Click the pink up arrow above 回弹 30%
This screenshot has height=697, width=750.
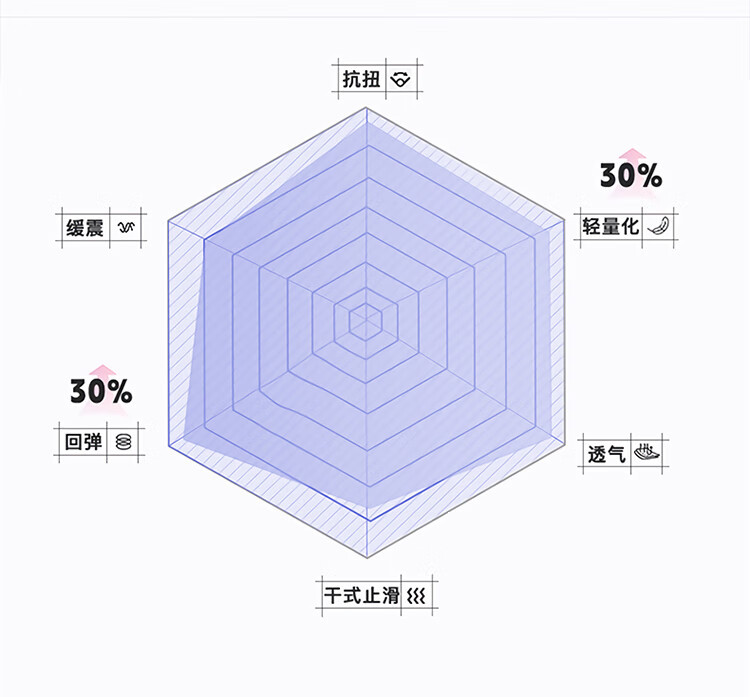tap(100, 372)
